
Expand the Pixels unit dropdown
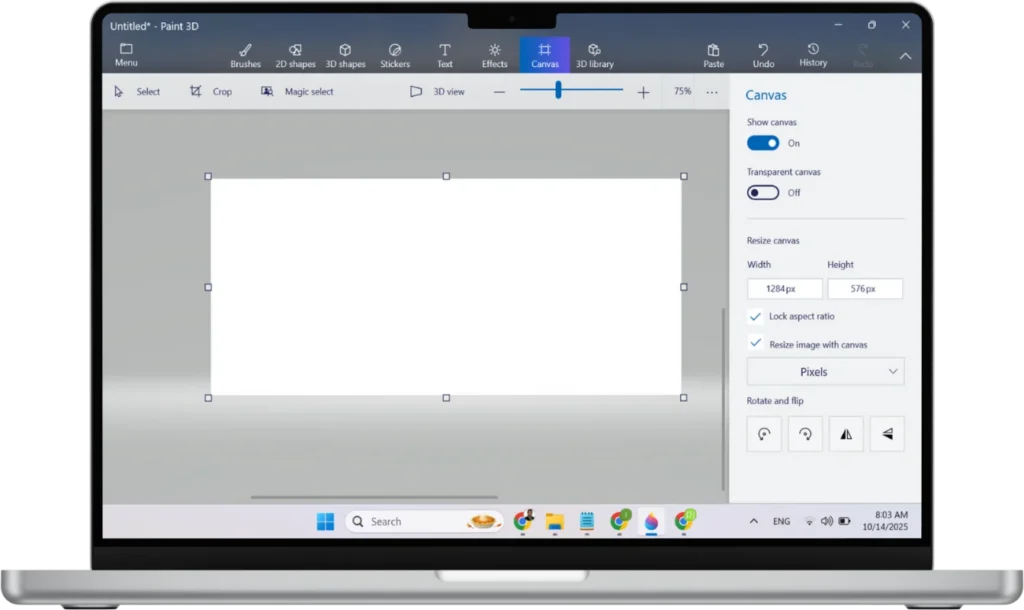825,372
